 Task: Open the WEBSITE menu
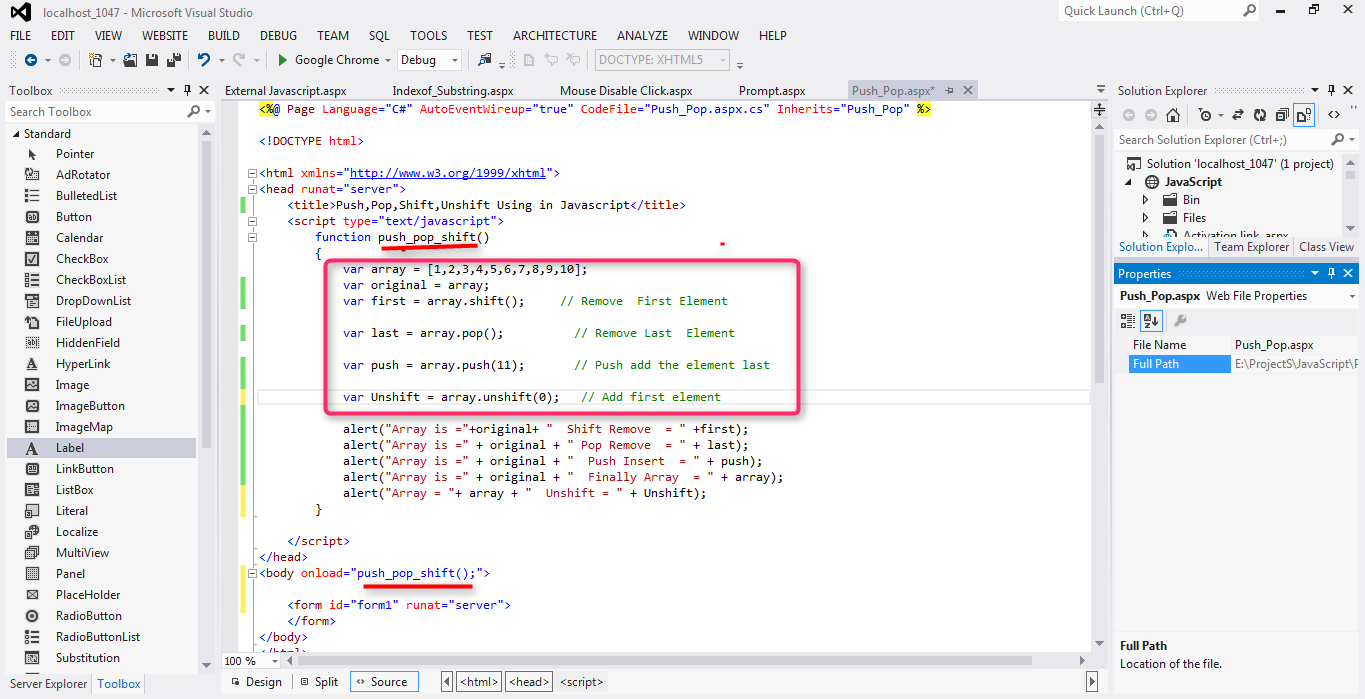(165, 35)
